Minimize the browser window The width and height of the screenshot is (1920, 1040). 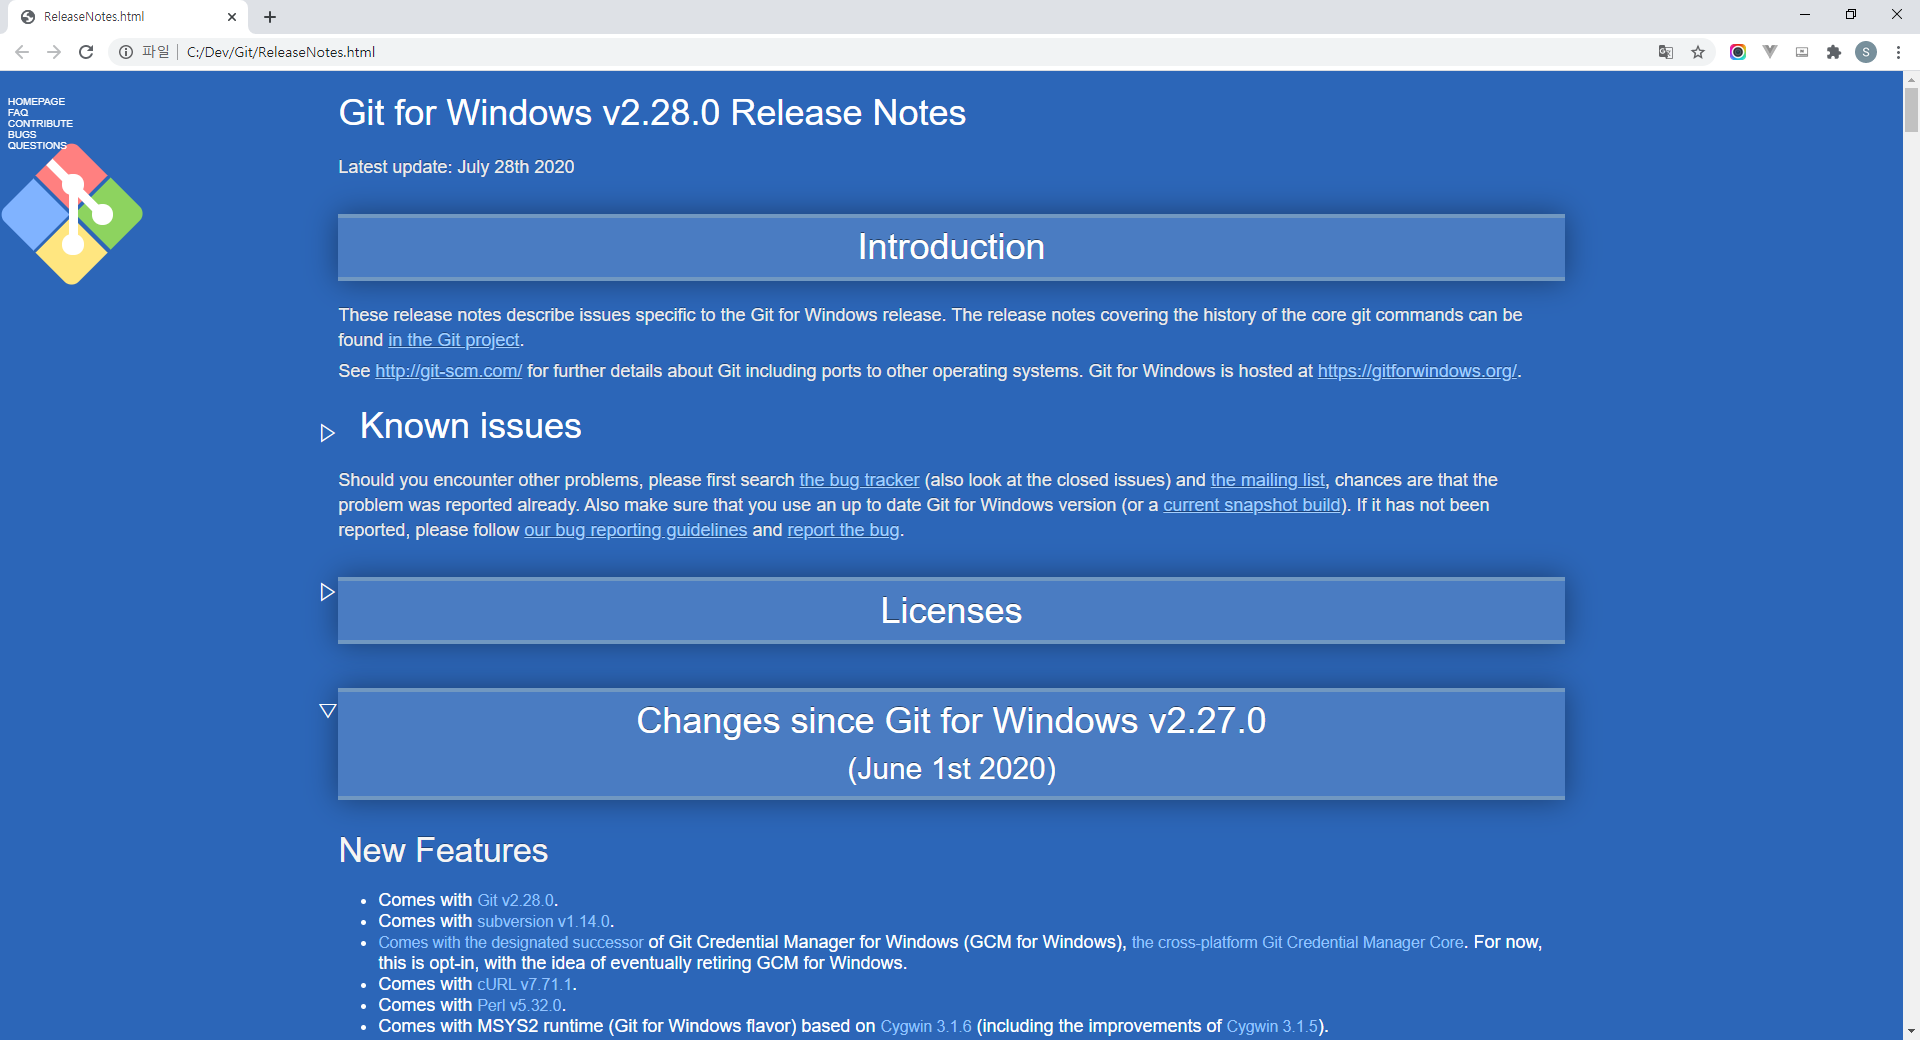(x=1805, y=15)
